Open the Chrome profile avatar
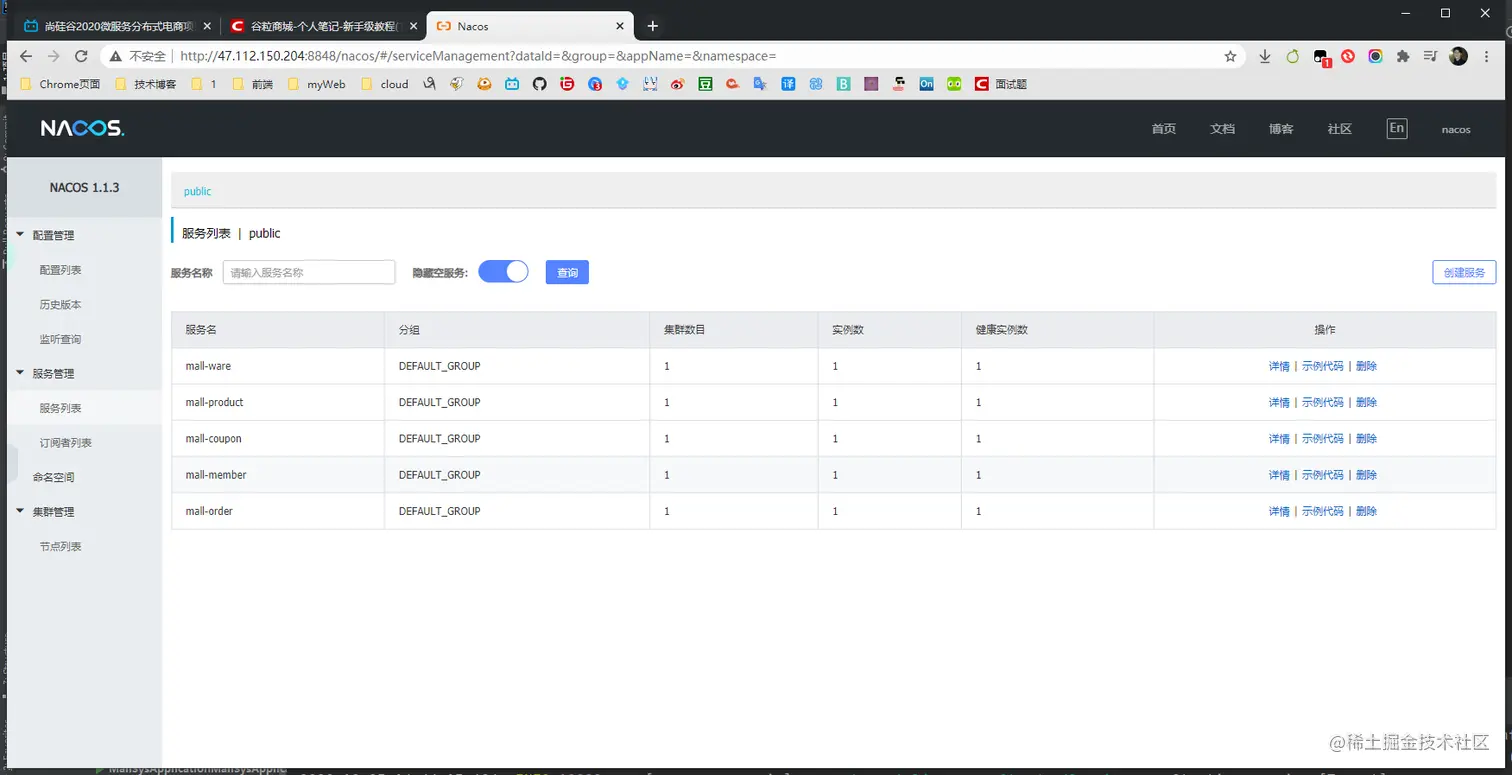This screenshot has height=775, width=1512. (1458, 57)
